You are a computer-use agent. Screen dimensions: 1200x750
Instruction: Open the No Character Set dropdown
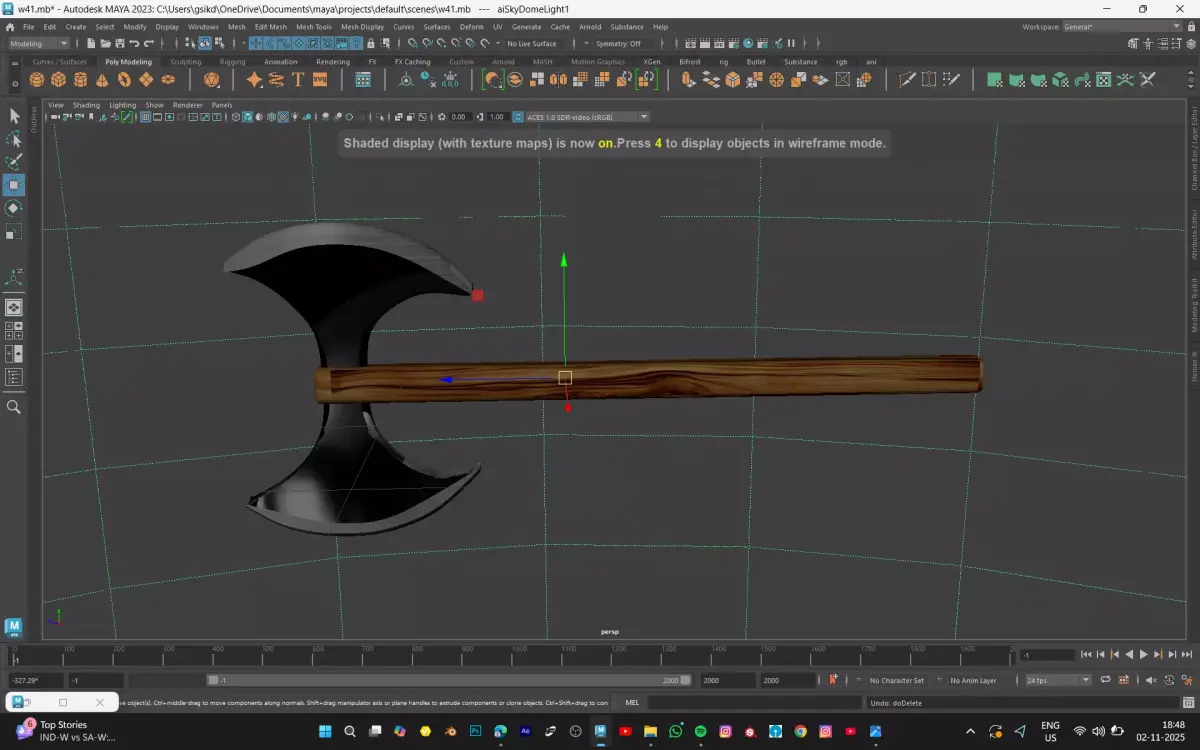pyautogui.click(x=897, y=680)
